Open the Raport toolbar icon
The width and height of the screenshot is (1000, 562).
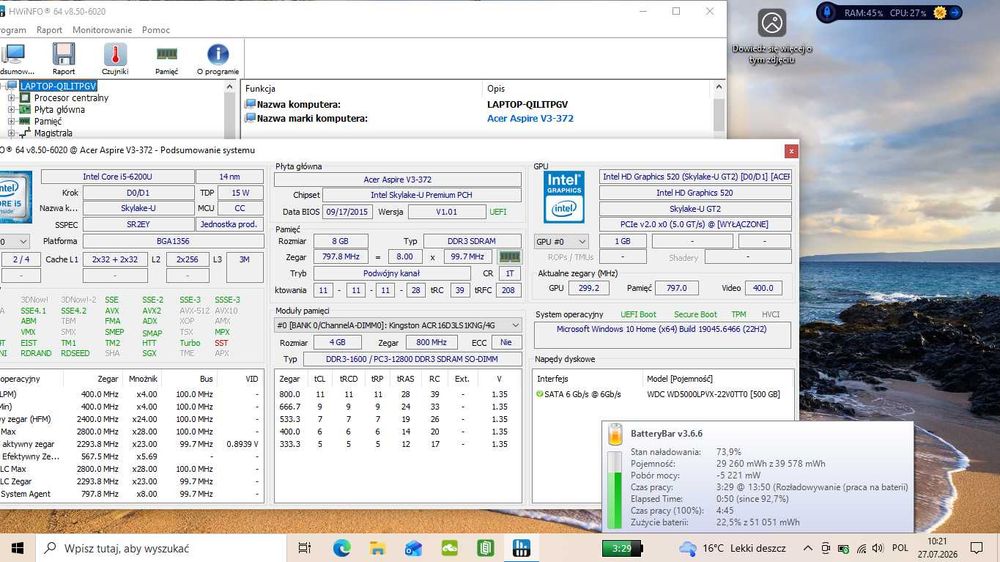tap(63, 59)
